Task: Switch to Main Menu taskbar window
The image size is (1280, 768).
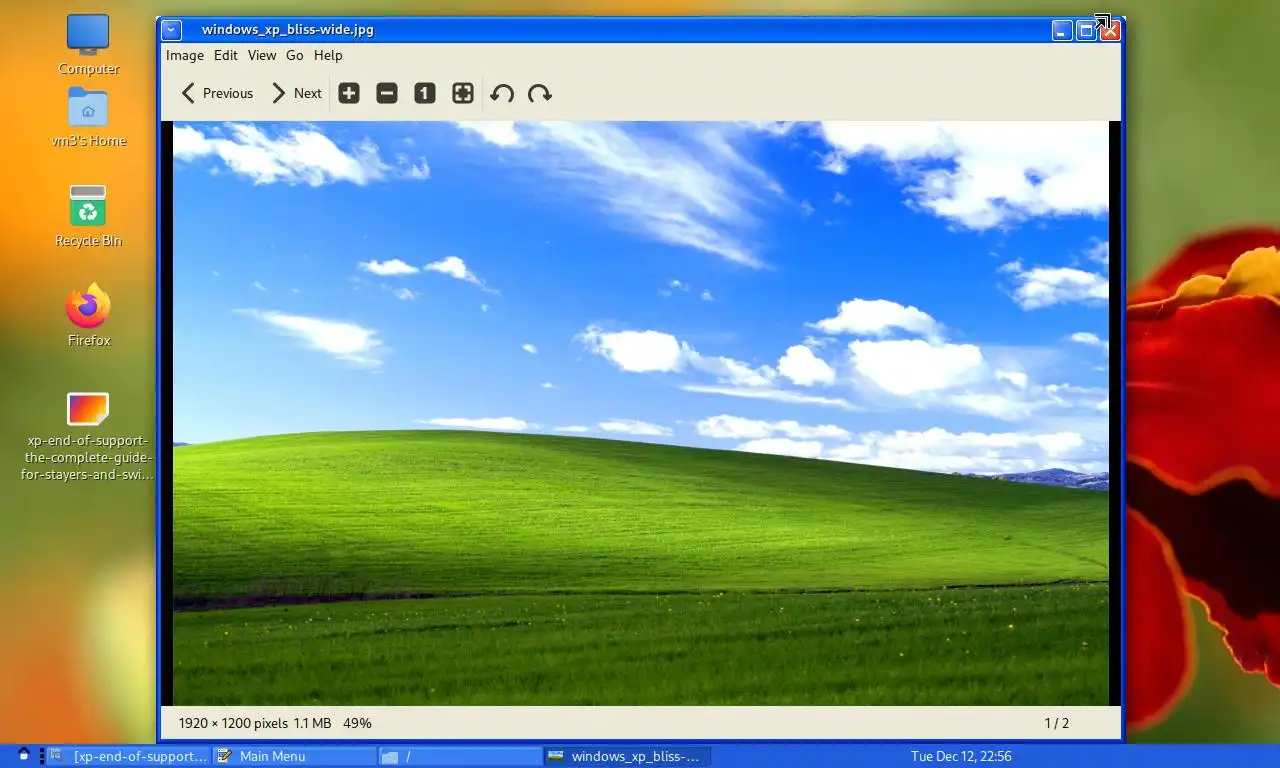Action: 295,756
